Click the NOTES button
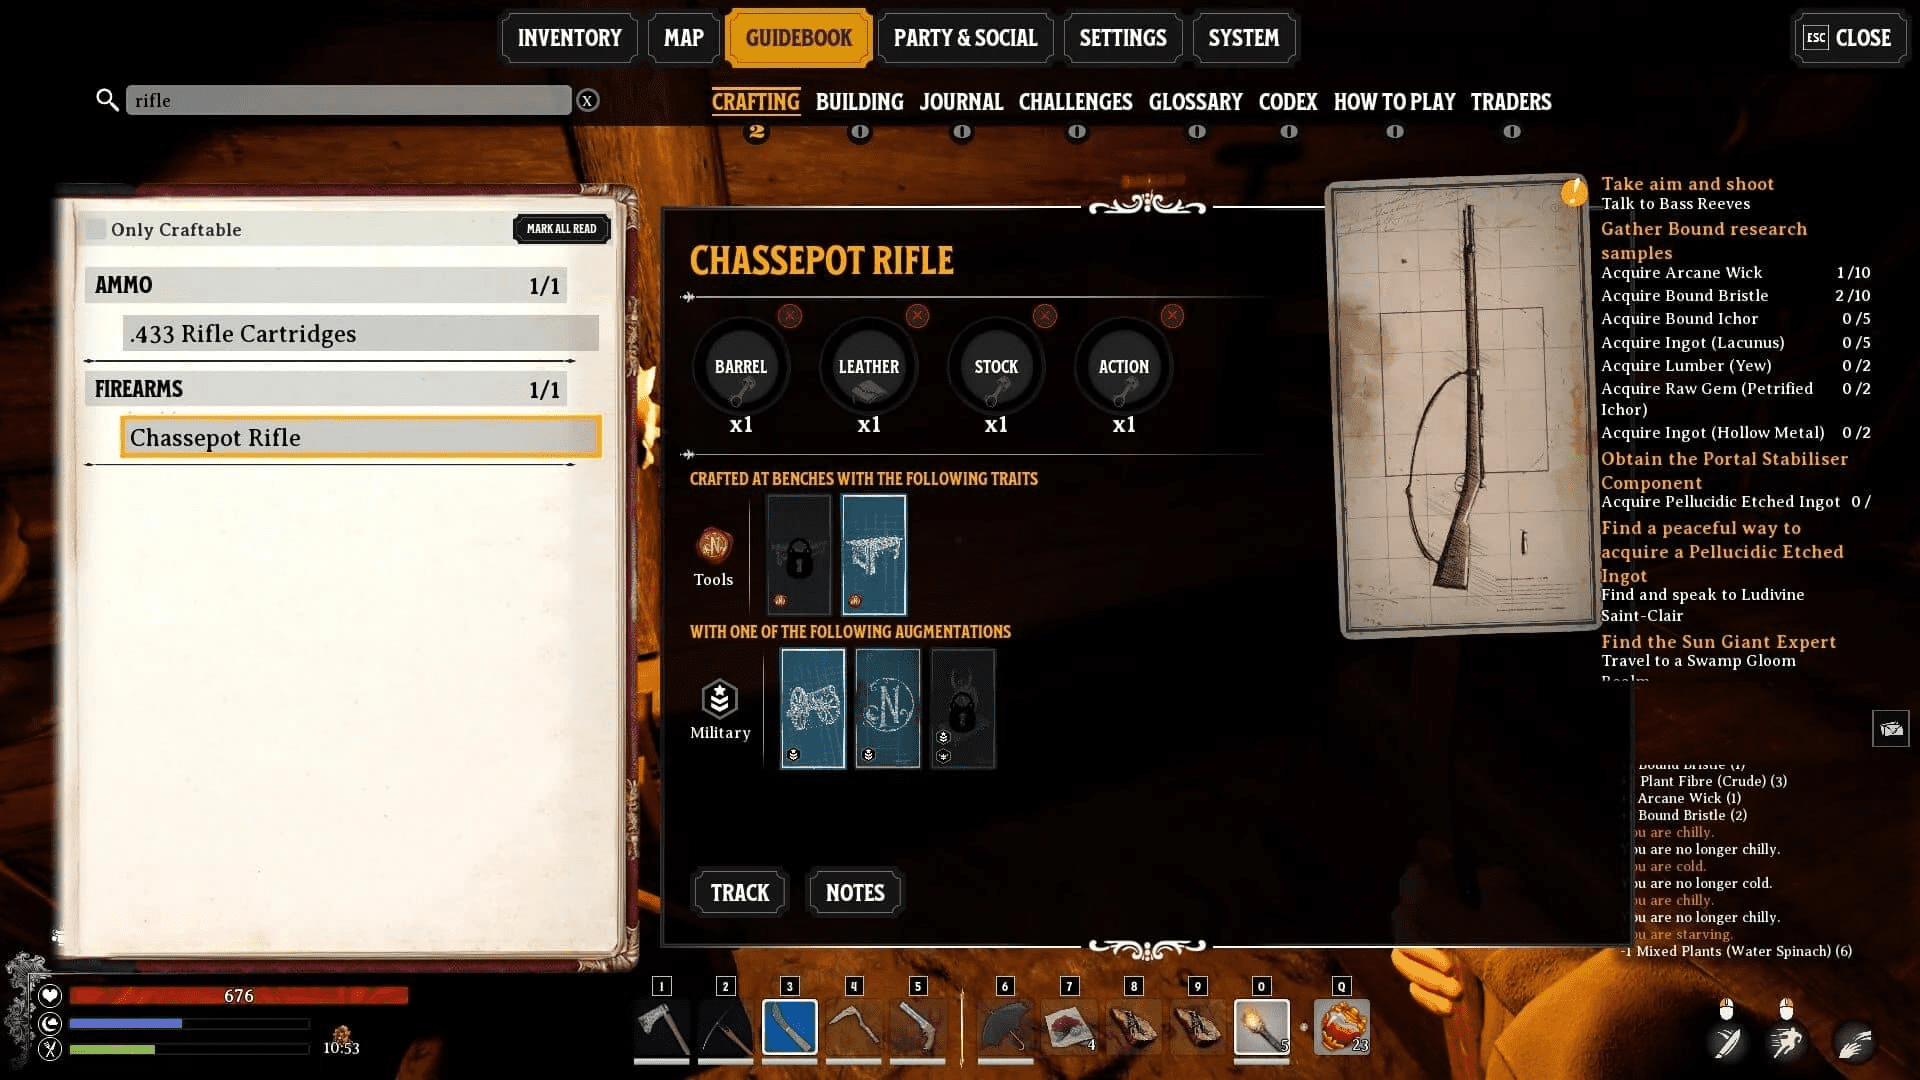1920x1080 pixels. coord(855,893)
